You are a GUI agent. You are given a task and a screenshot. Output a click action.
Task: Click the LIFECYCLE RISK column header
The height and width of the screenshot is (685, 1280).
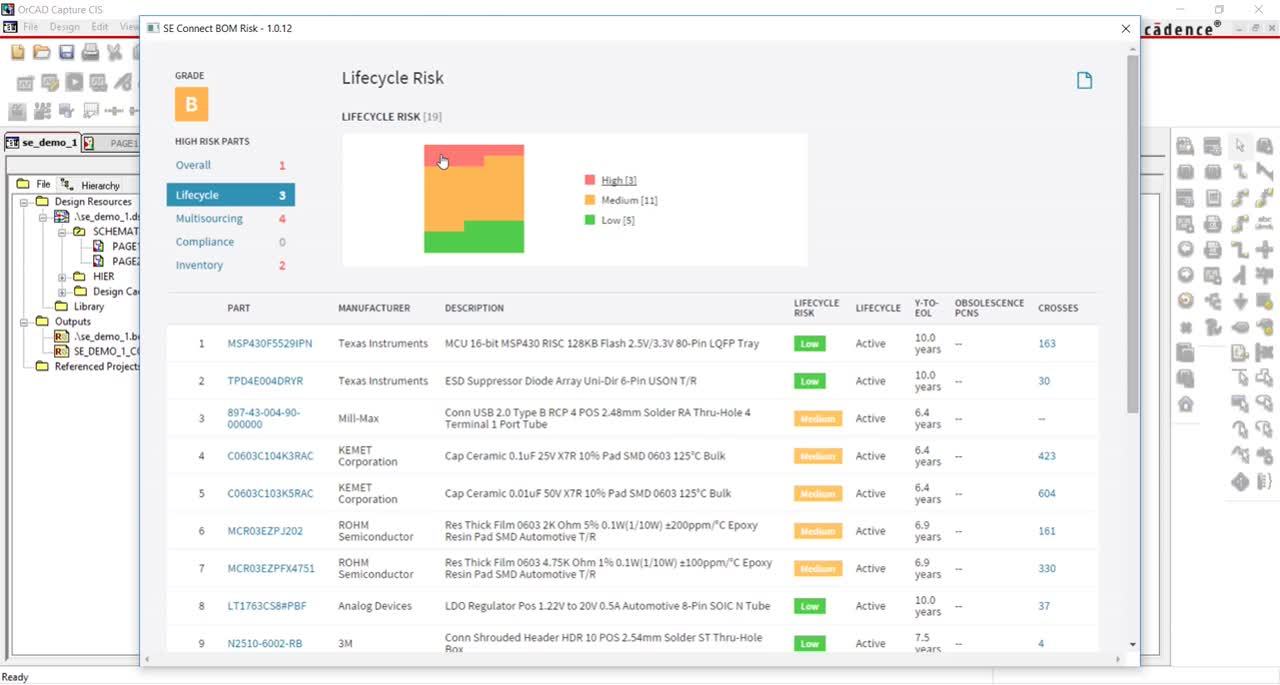coord(816,308)
